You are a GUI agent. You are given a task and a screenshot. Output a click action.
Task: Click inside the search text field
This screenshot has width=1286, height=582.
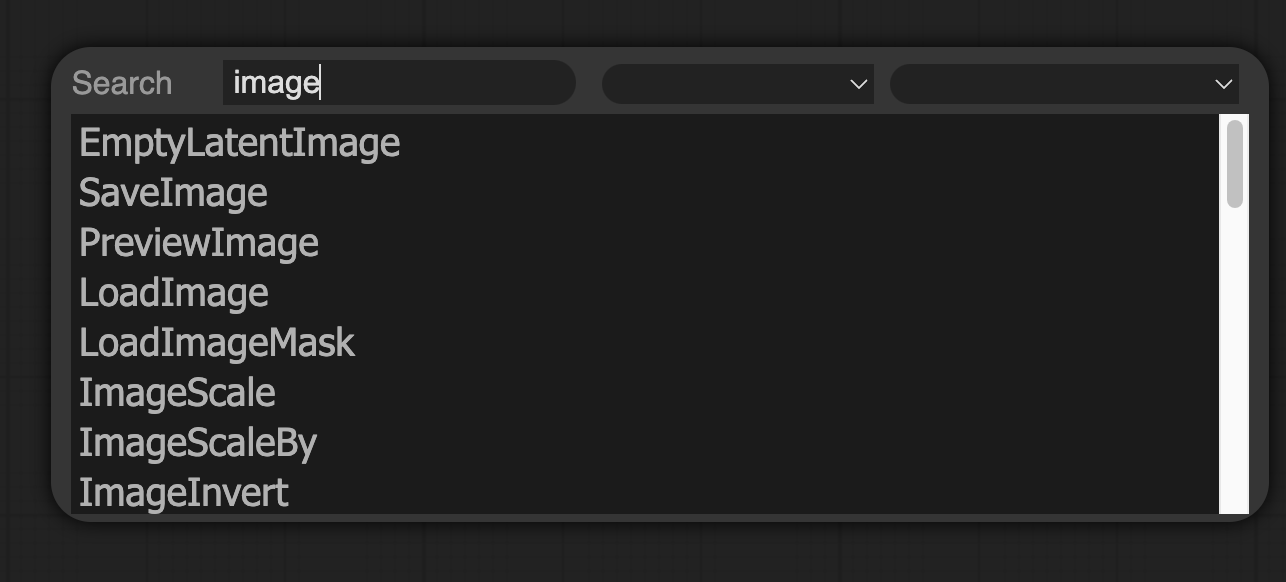click(400, 84)
